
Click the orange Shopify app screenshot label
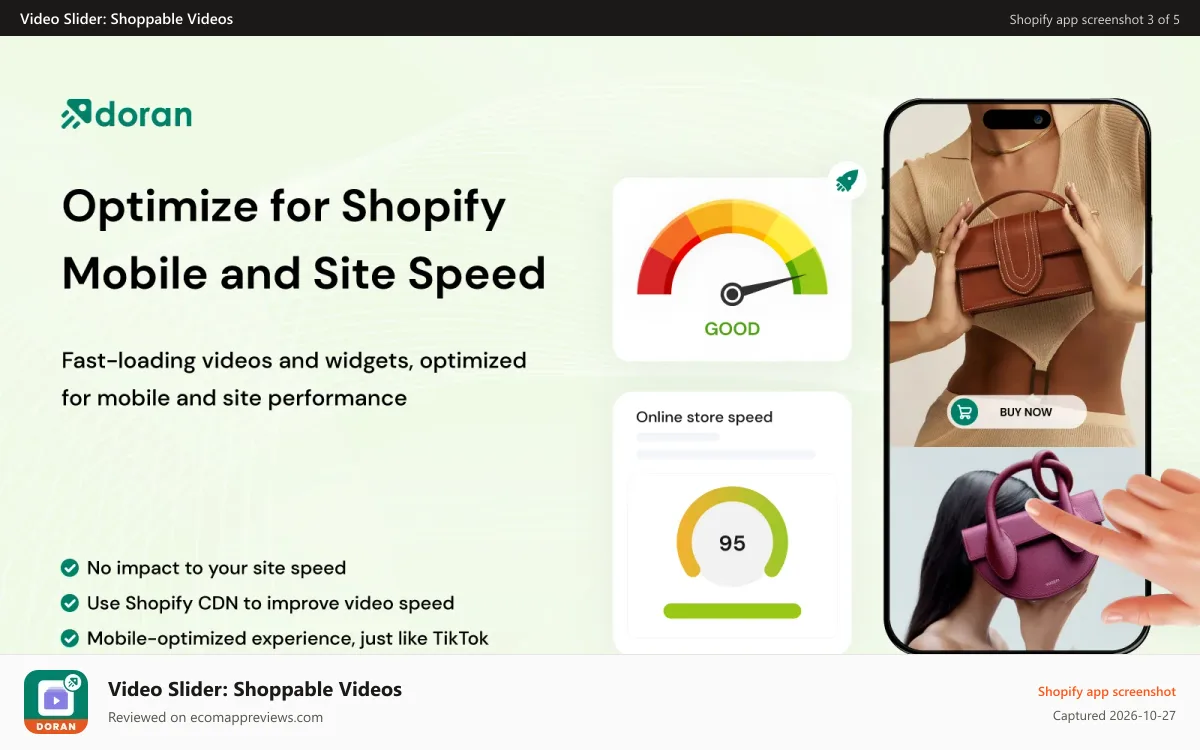pyautogui.click(x=1107, y=691)
